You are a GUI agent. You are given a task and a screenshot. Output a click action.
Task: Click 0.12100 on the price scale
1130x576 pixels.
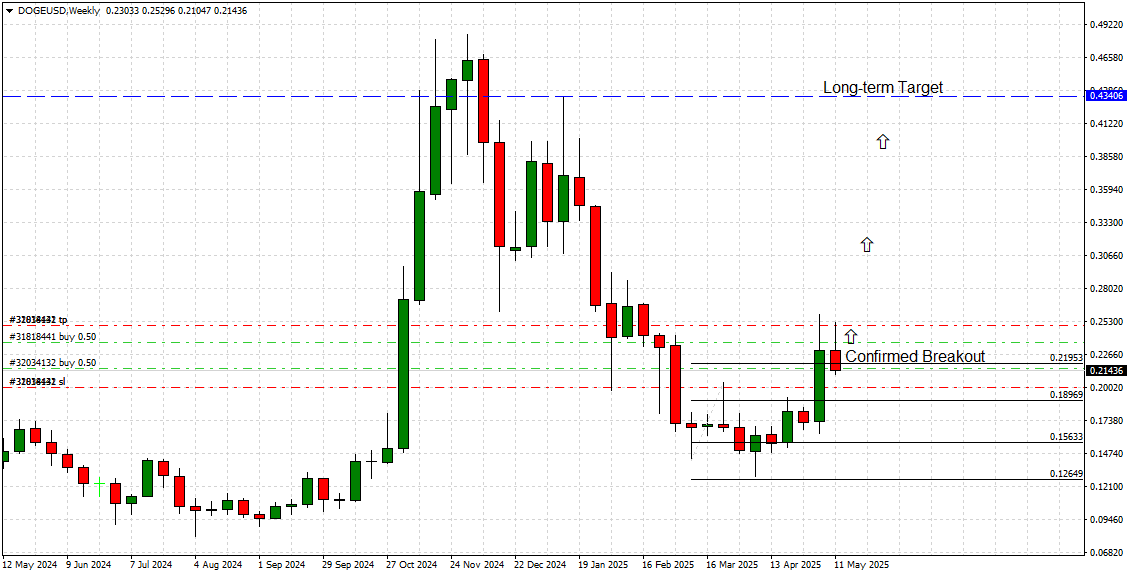click(x=1108, y=487)
